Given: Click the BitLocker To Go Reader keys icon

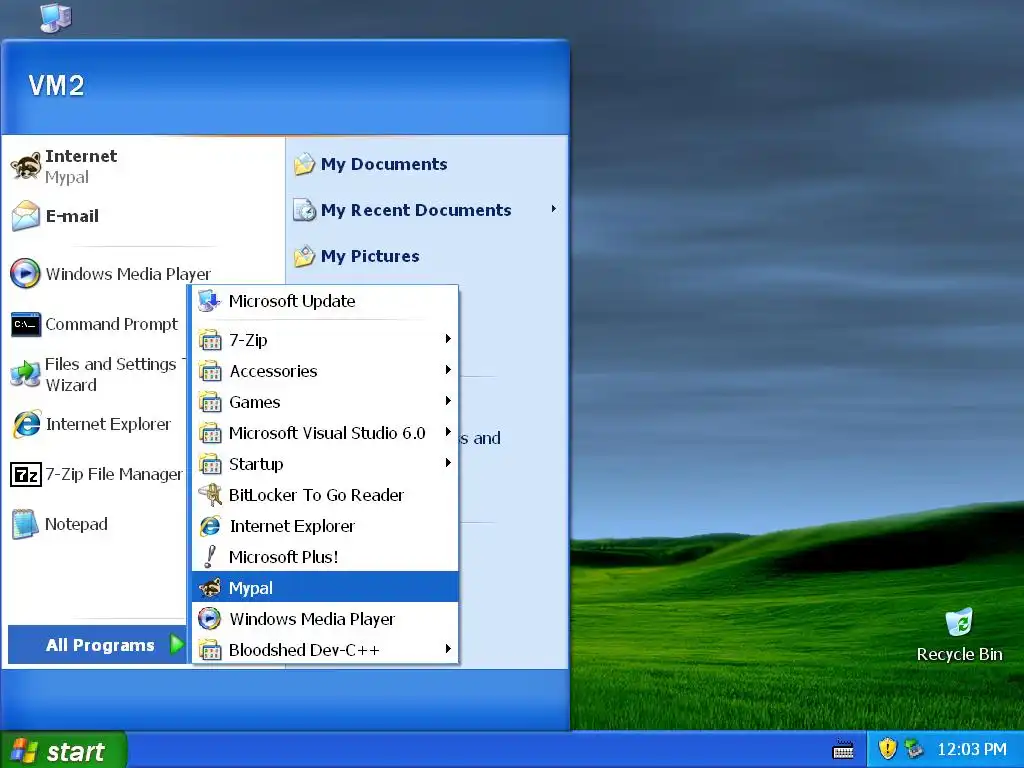Looking at the screenshot, I should [x=210, y=495].
